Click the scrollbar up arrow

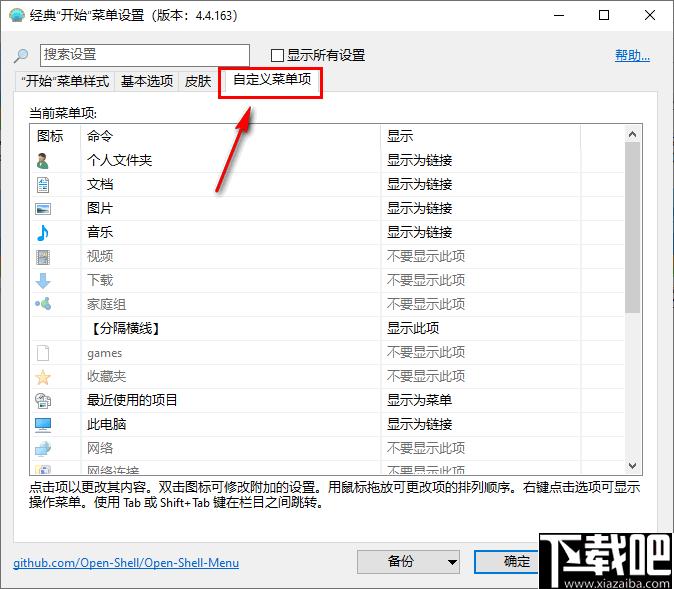coord(632,135)
